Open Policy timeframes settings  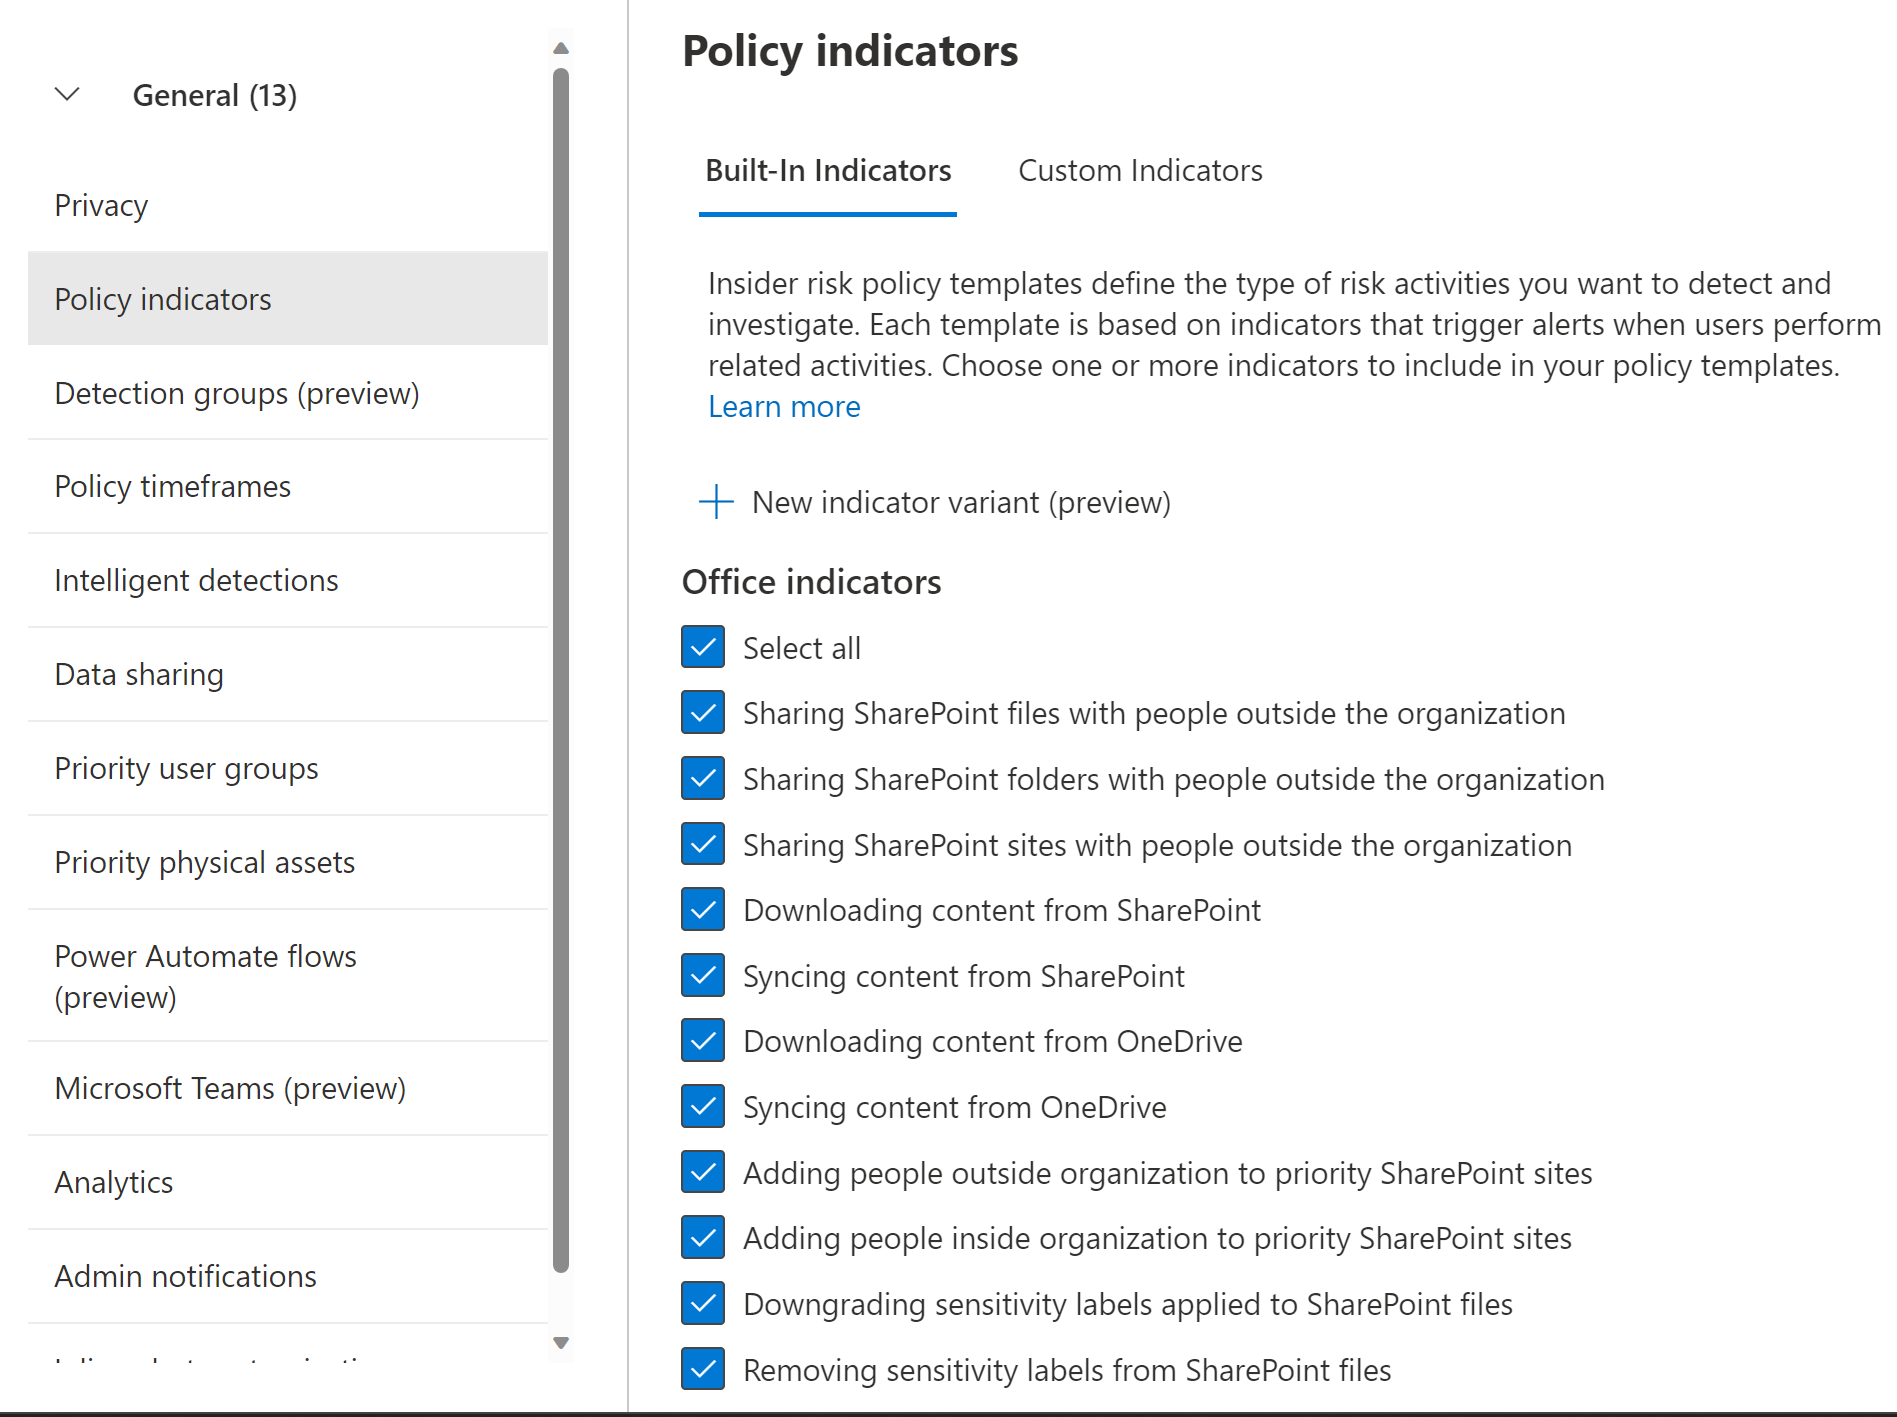(173, 487)
